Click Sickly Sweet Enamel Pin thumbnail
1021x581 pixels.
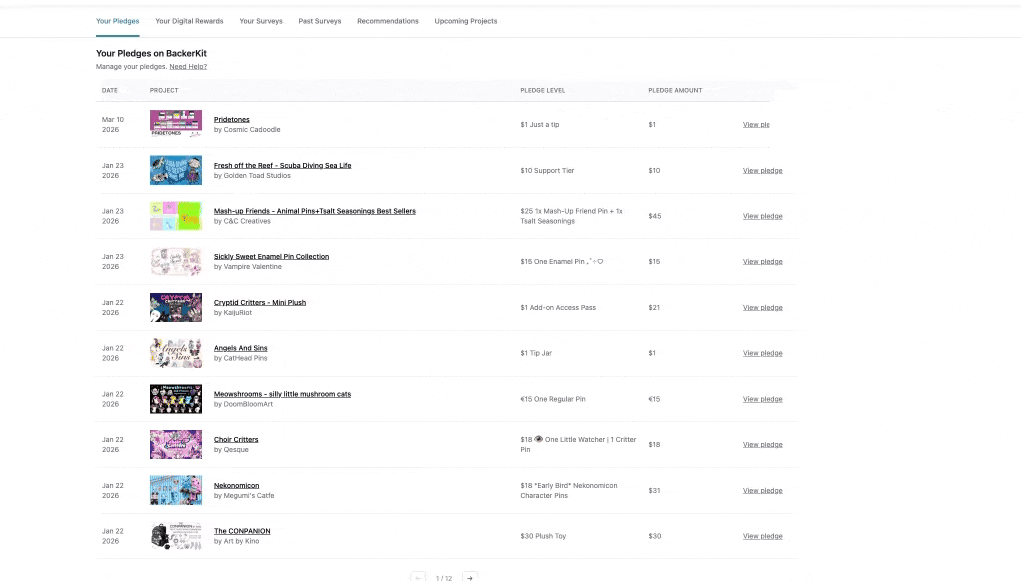pyautogui.click(x=176, y=261)
